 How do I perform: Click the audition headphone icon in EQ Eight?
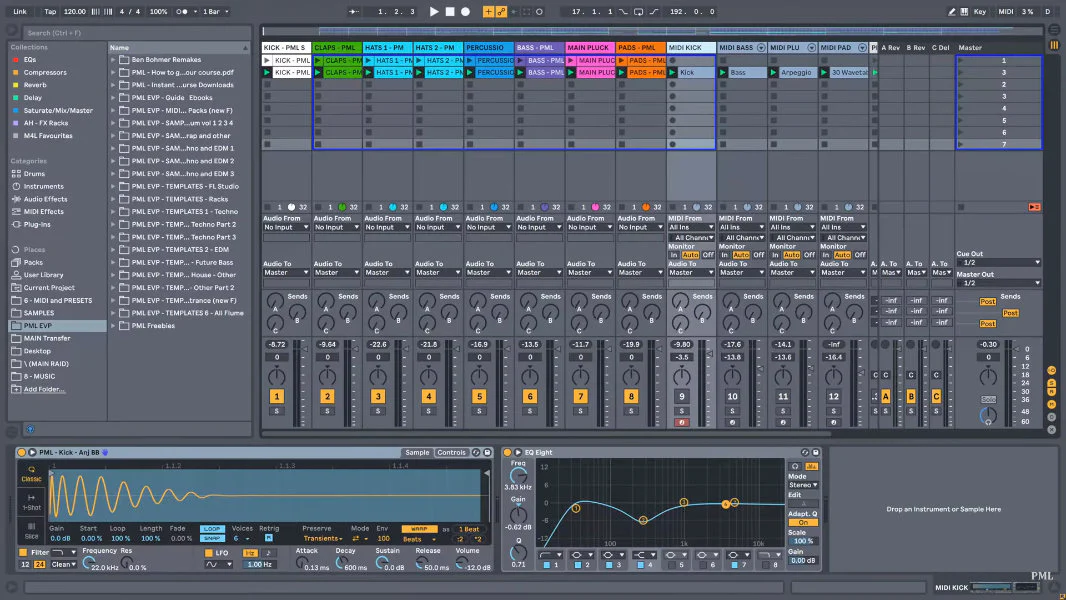[x=795, y=467]
